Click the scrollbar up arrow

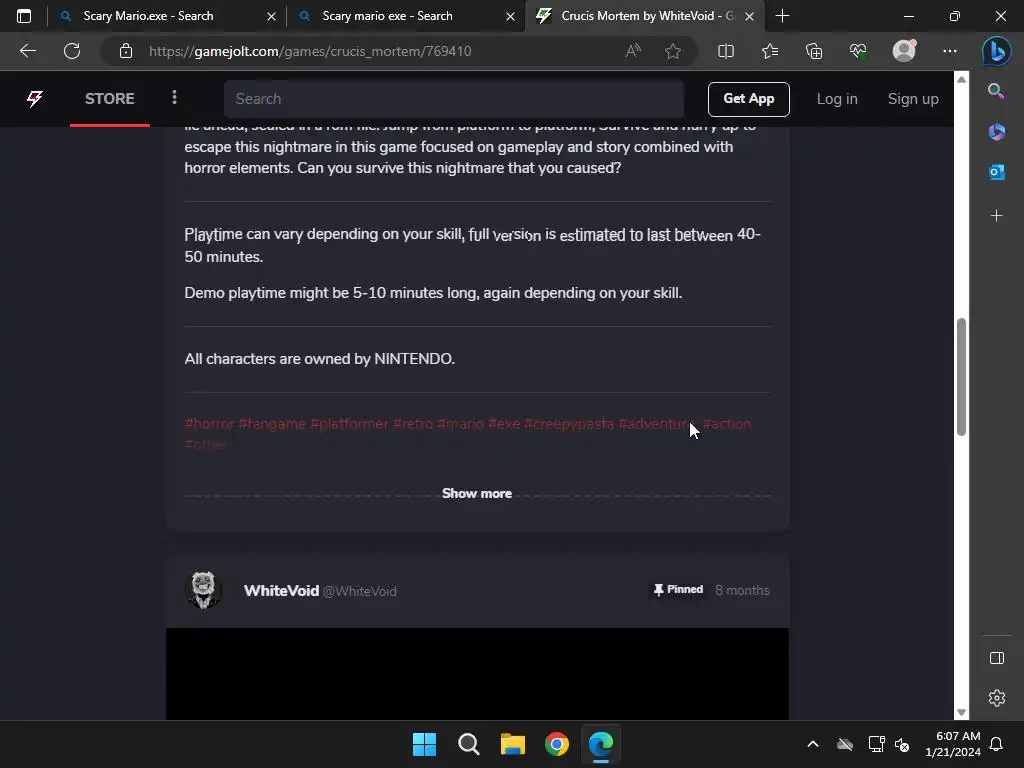[961, 79]
